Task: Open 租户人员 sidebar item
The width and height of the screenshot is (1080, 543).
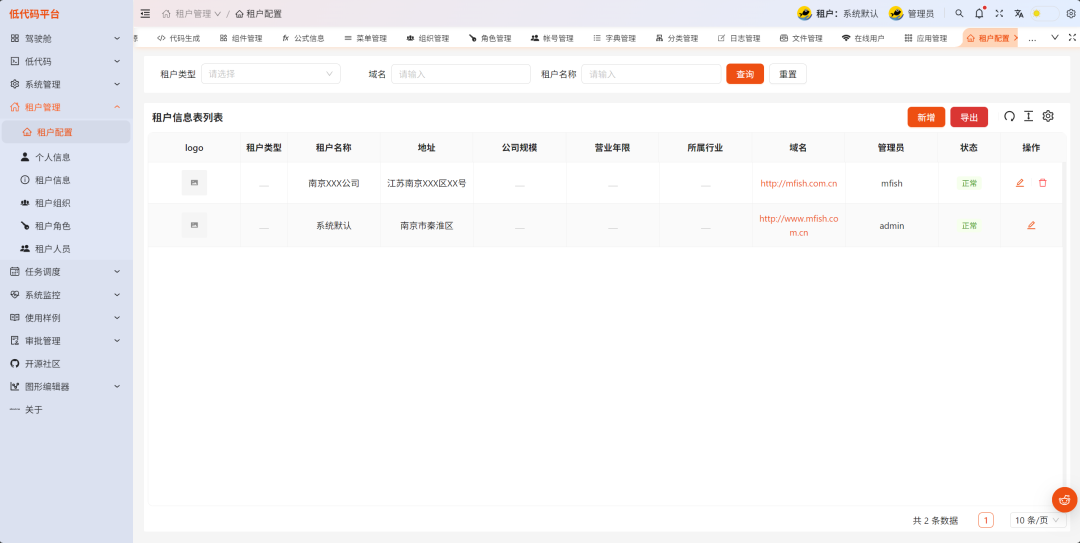Action: pyautogui.click(x=66, y=249)
